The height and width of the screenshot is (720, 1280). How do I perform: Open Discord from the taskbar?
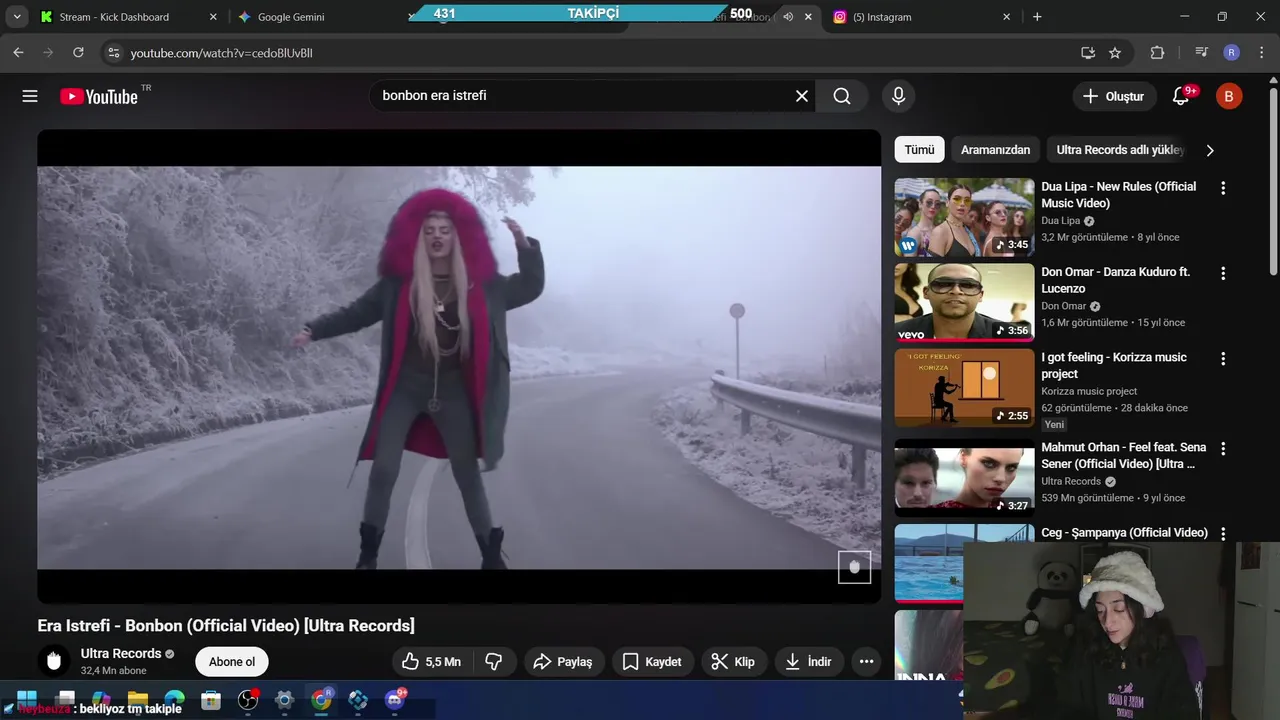tap(395, 700)
